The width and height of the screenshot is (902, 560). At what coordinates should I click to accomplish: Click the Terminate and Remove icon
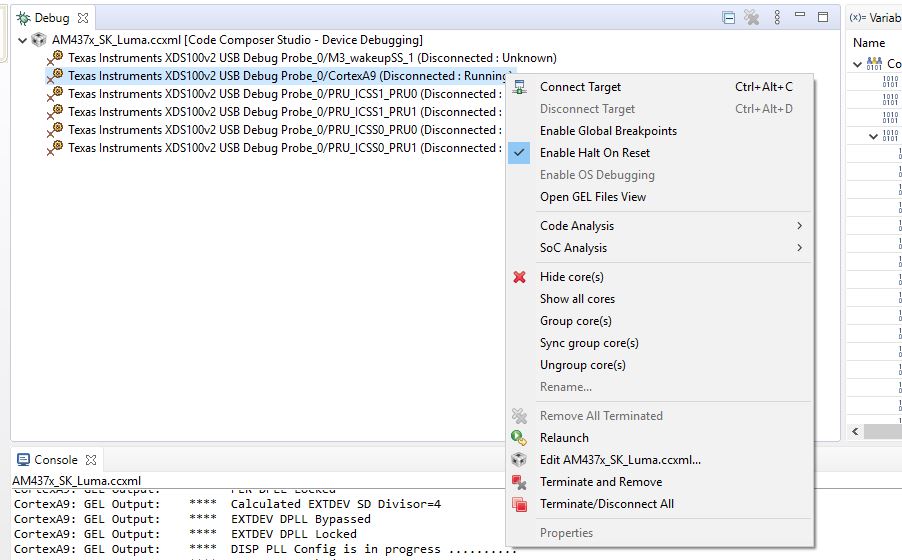519,482
